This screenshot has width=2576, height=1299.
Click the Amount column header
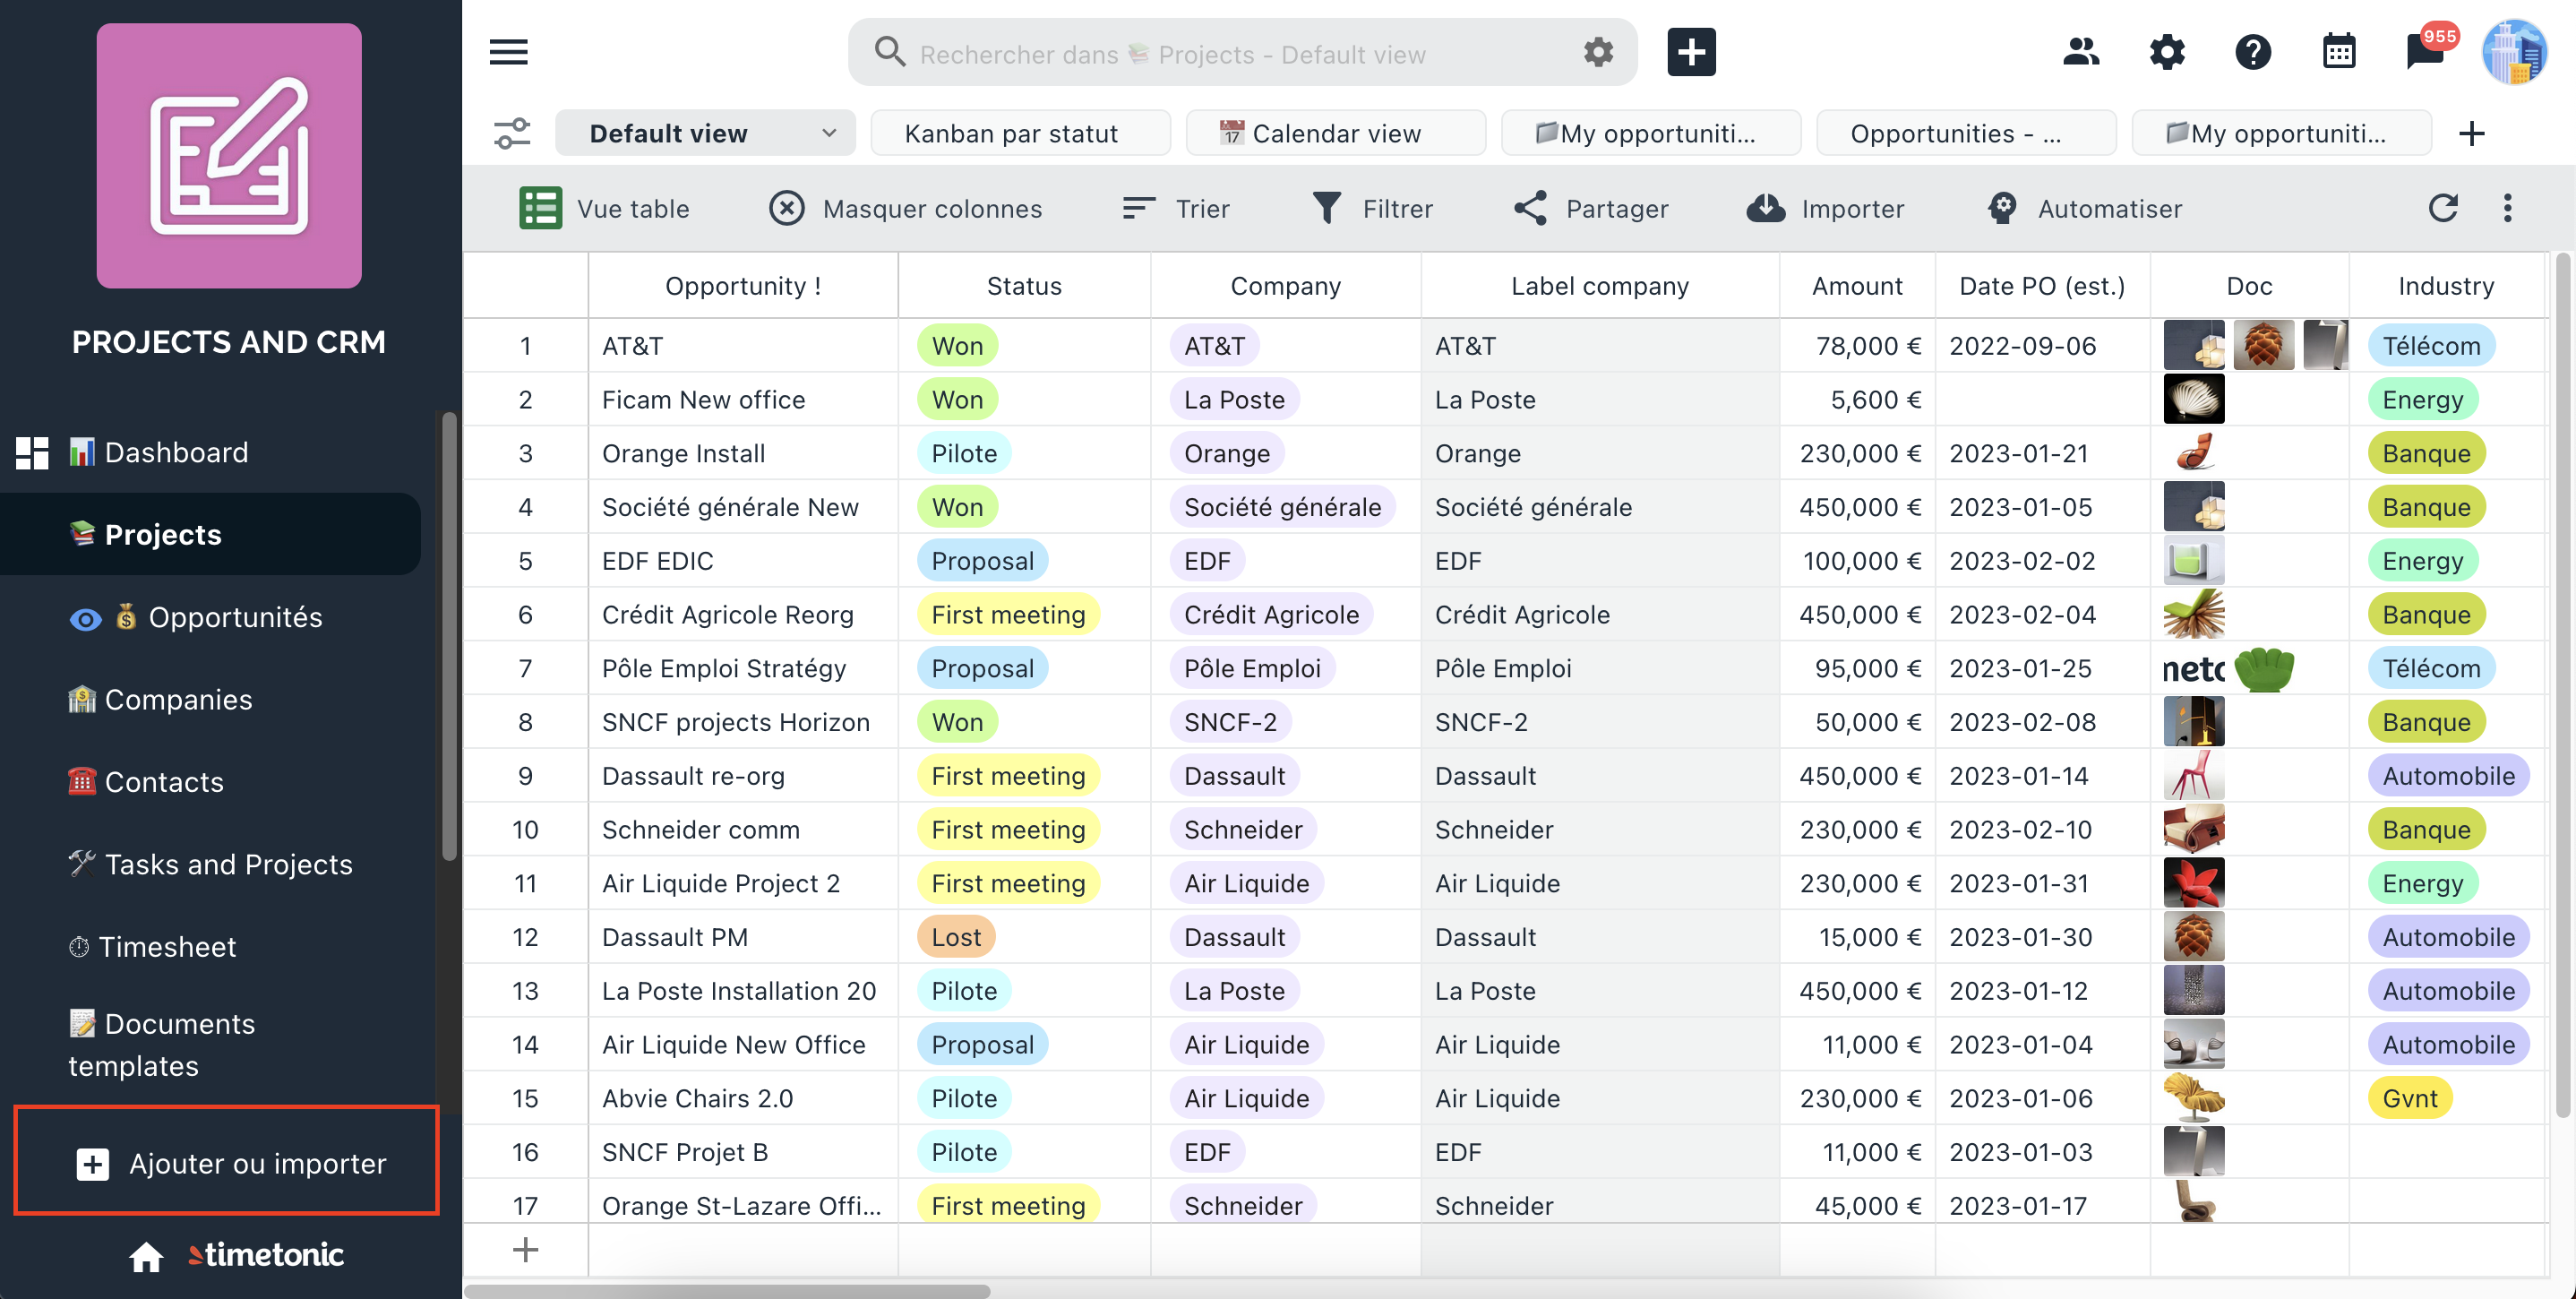pos(1857,286)
